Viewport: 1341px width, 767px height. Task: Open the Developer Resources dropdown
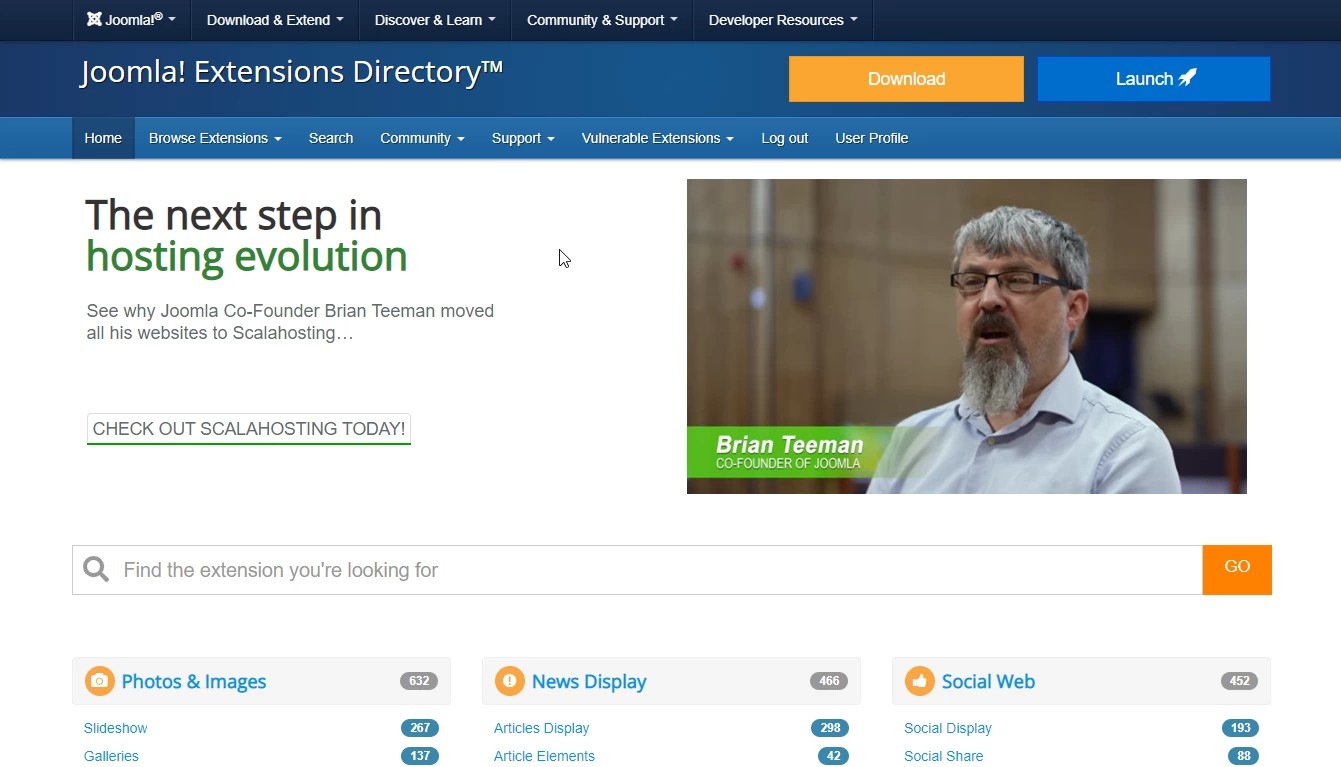click(783, 20)
